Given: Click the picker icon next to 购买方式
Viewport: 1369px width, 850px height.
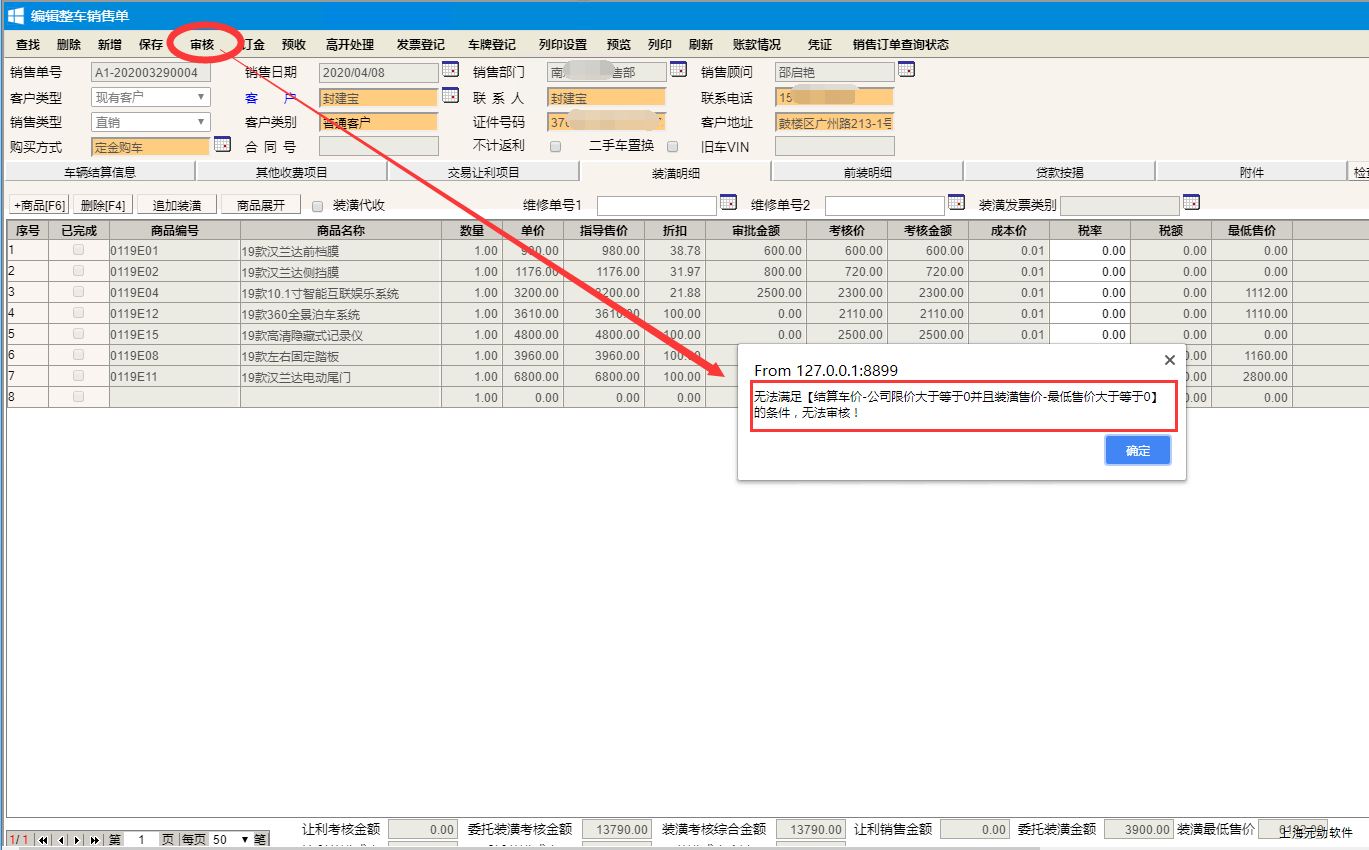Looking at the screenshot, I should click(222, 145).
